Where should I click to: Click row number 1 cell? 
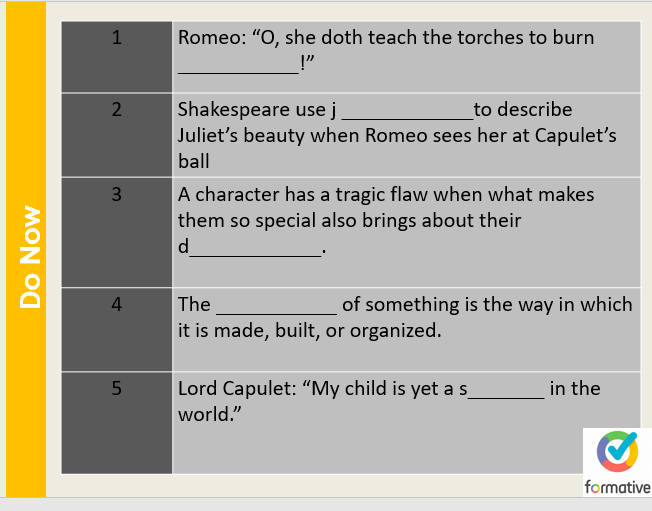click(x=116, y=56)
